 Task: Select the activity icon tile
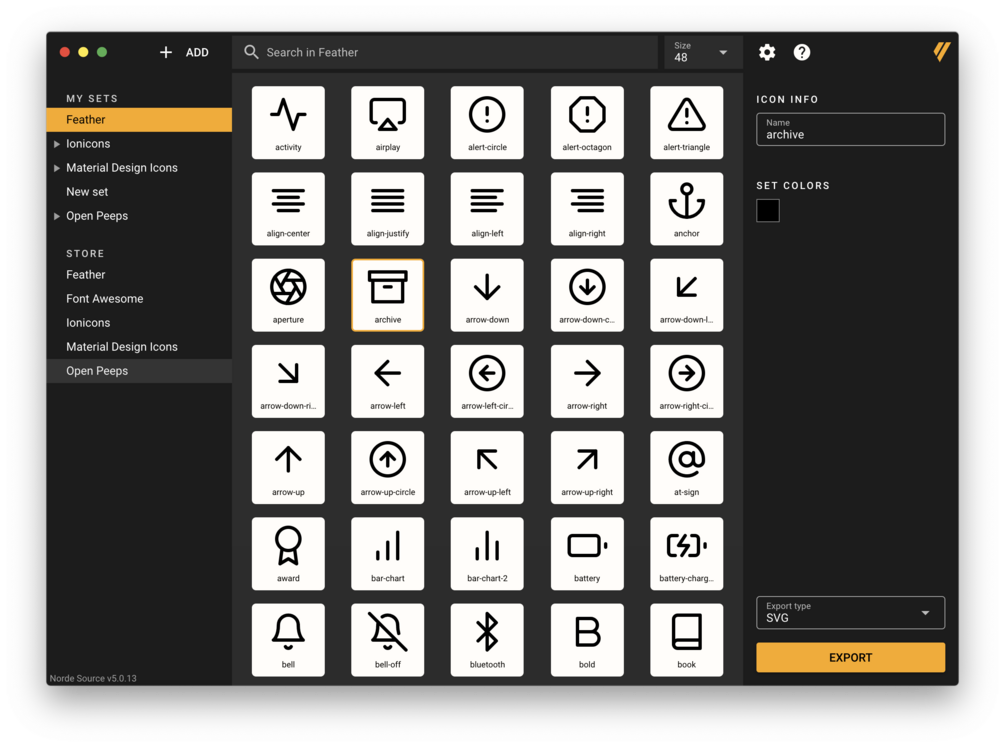288,122
